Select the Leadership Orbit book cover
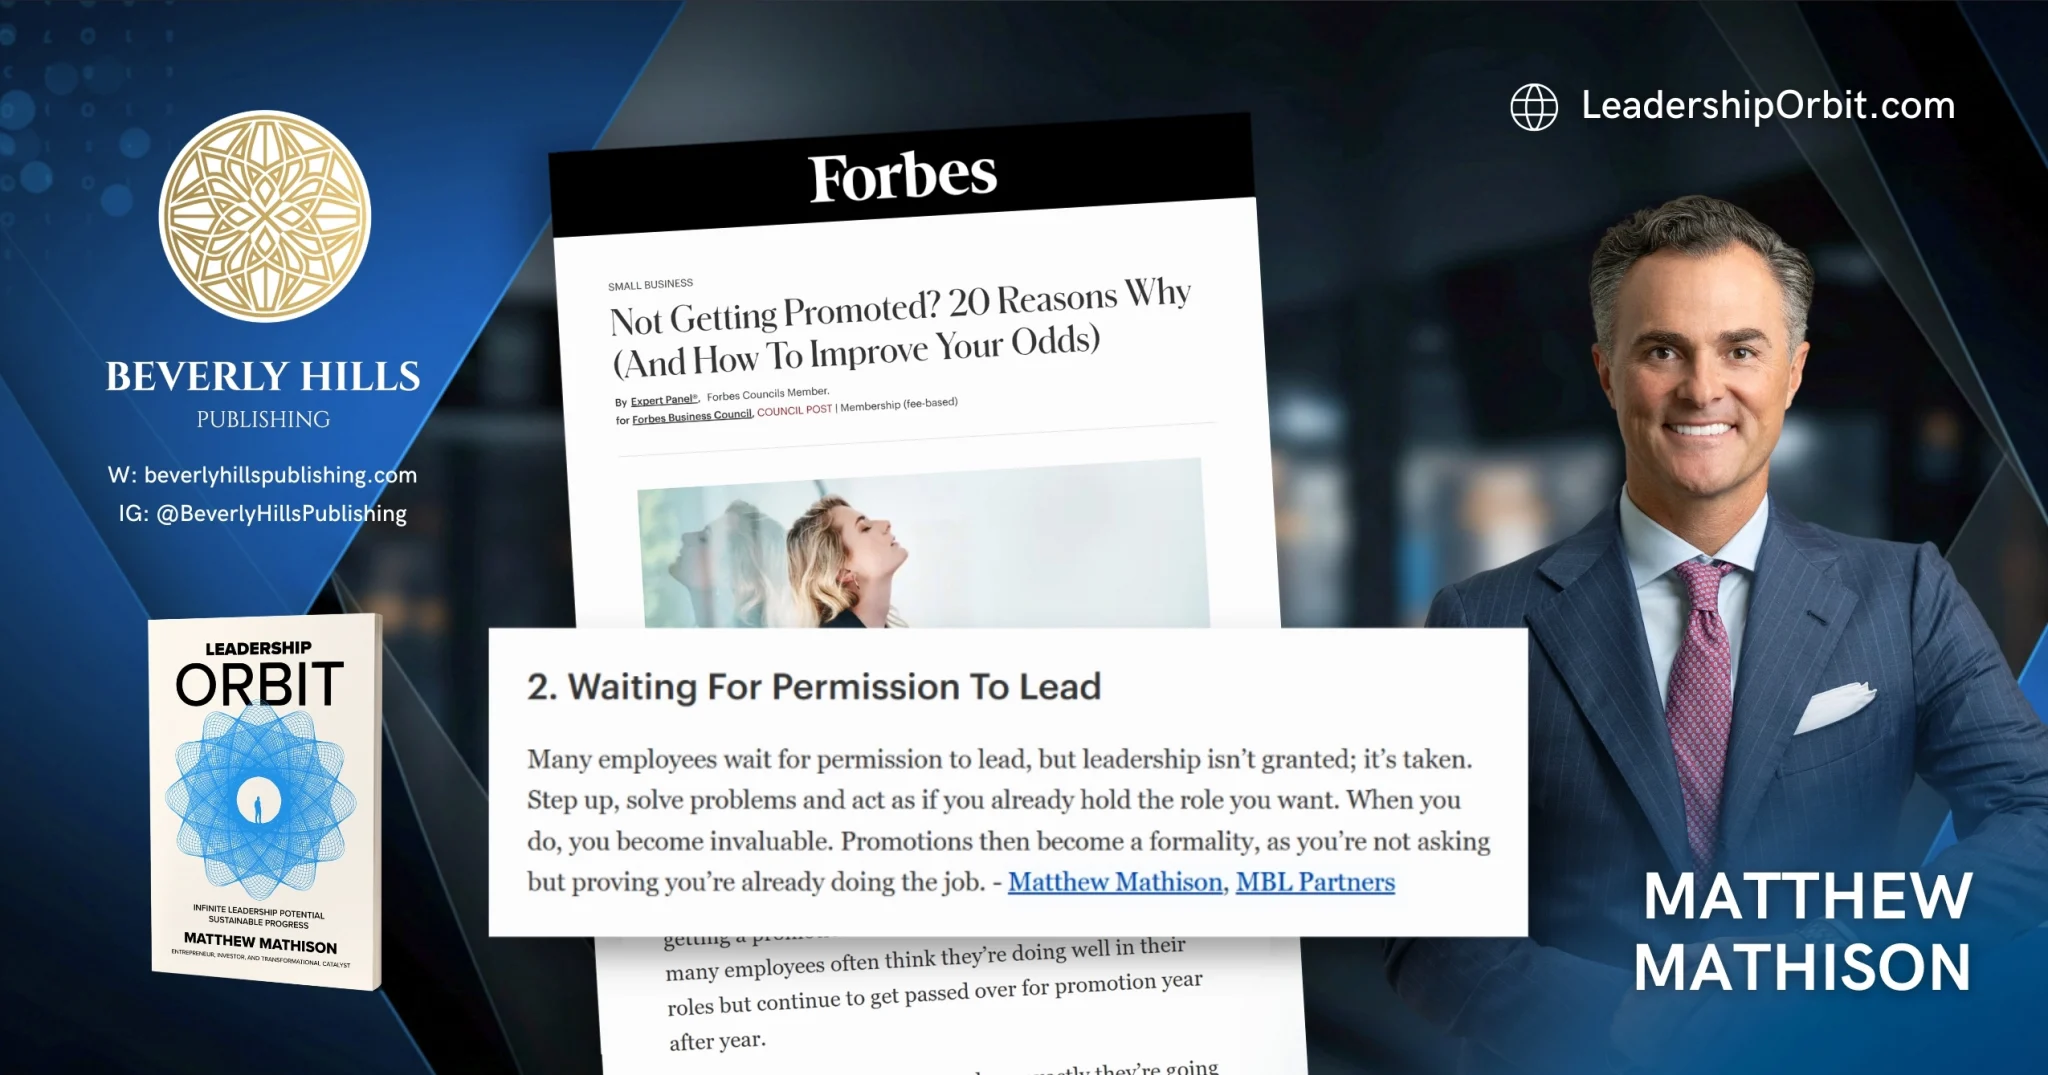Image resolution: width=2048 pixels, height=1075 pixels. pyautogui.click(x=265, y=803)
